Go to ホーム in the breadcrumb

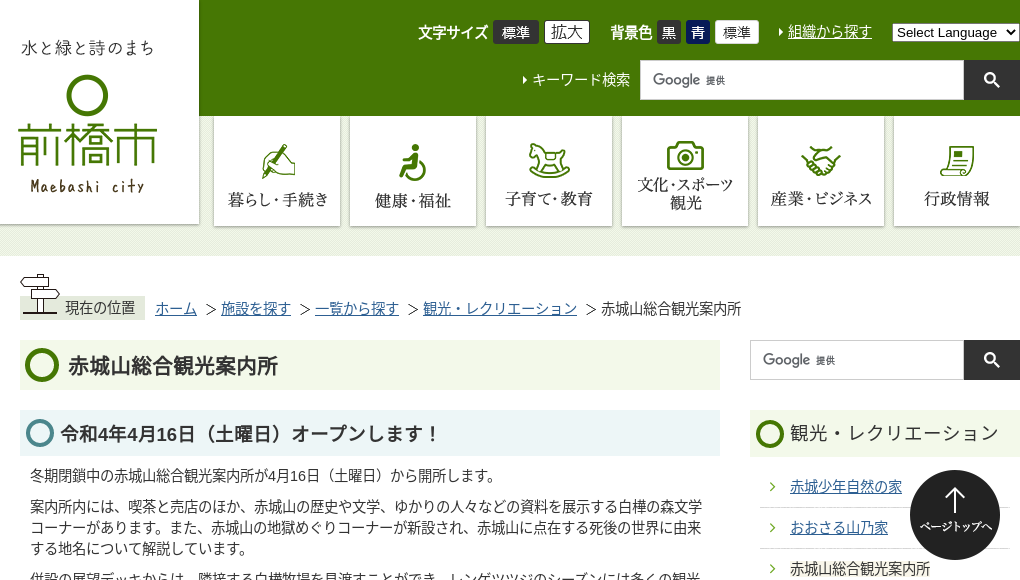(176, 309)
